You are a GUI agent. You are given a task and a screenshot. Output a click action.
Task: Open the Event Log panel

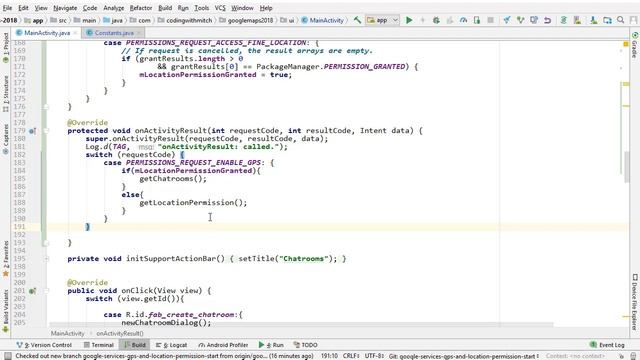(x=607, y=345)
